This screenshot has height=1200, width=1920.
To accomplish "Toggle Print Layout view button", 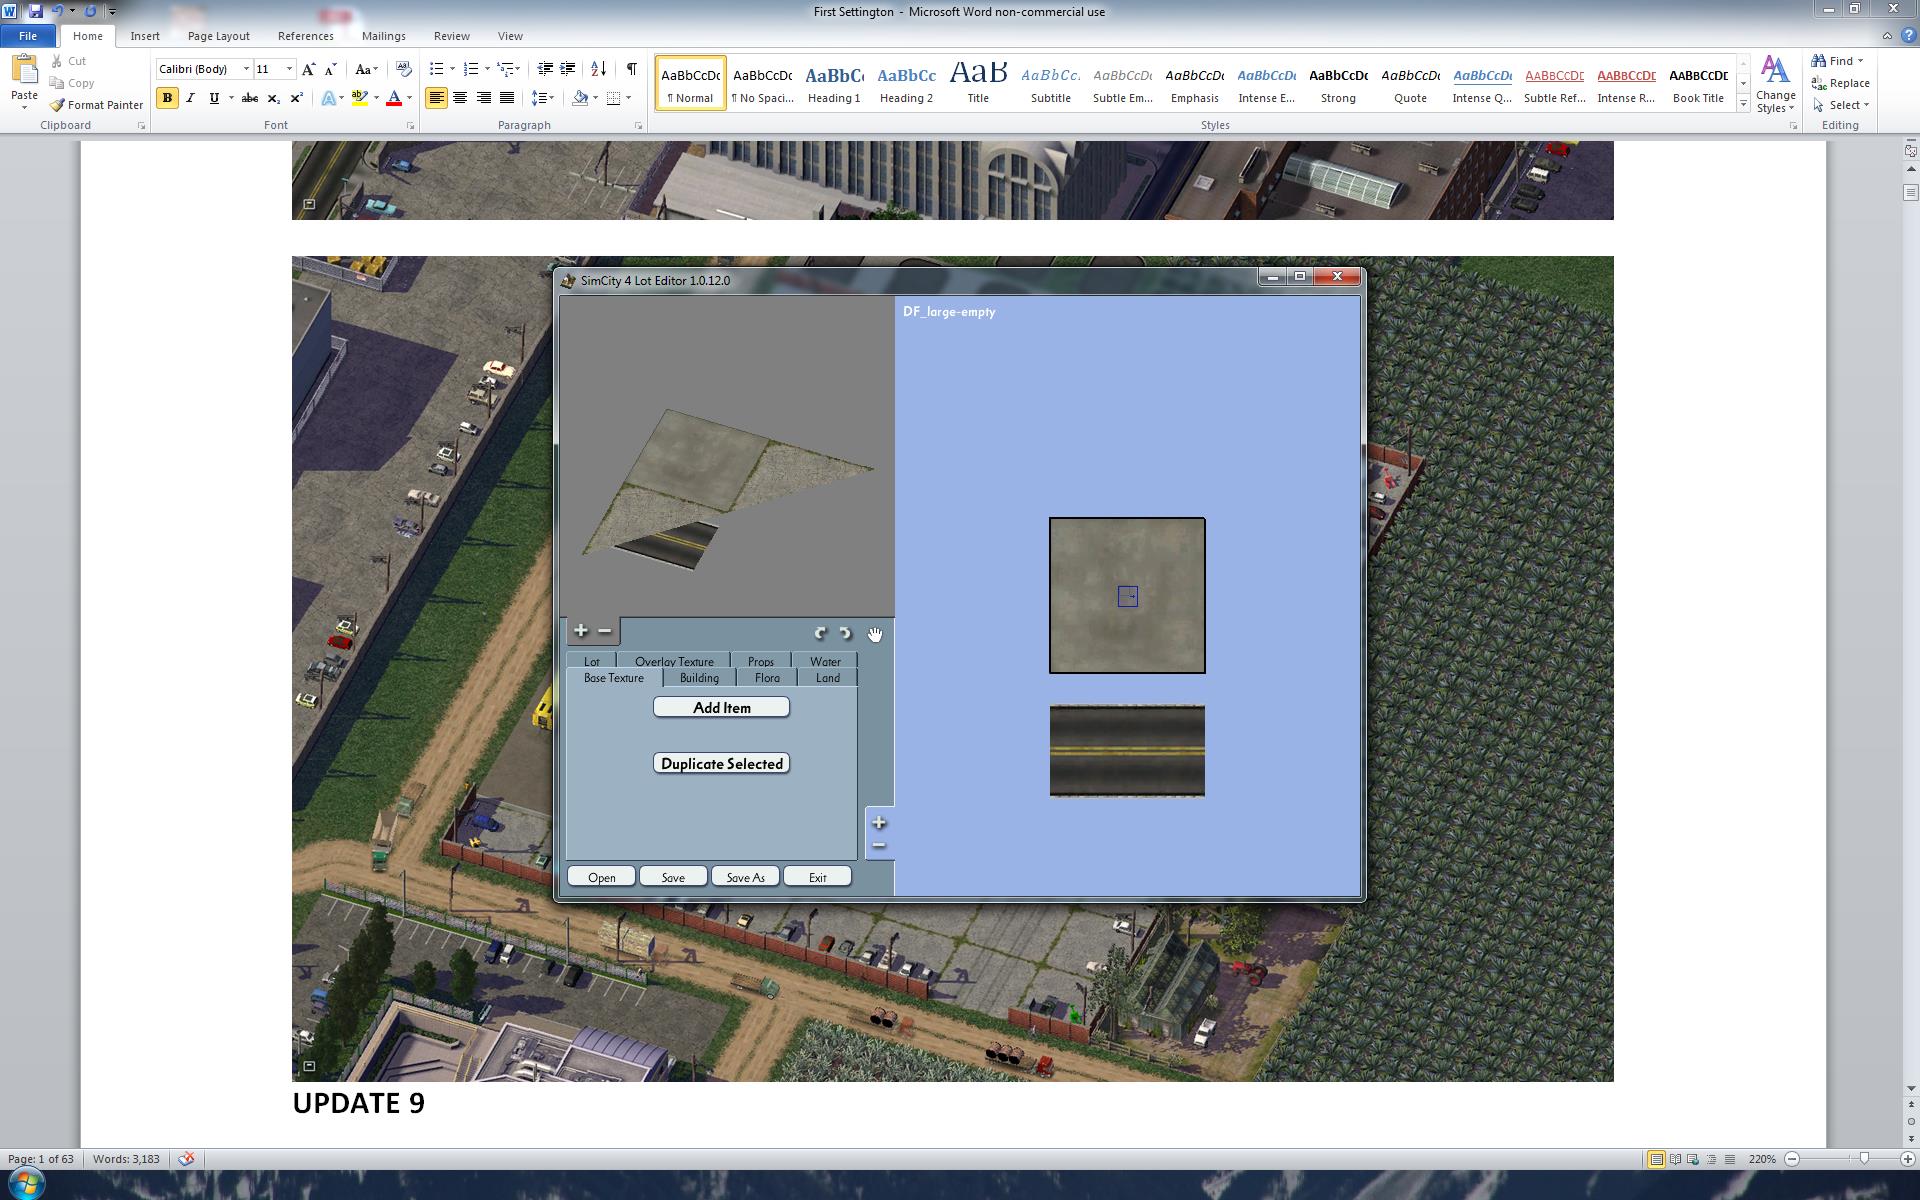I will pyautogui.click(x=1657, y=1159).
